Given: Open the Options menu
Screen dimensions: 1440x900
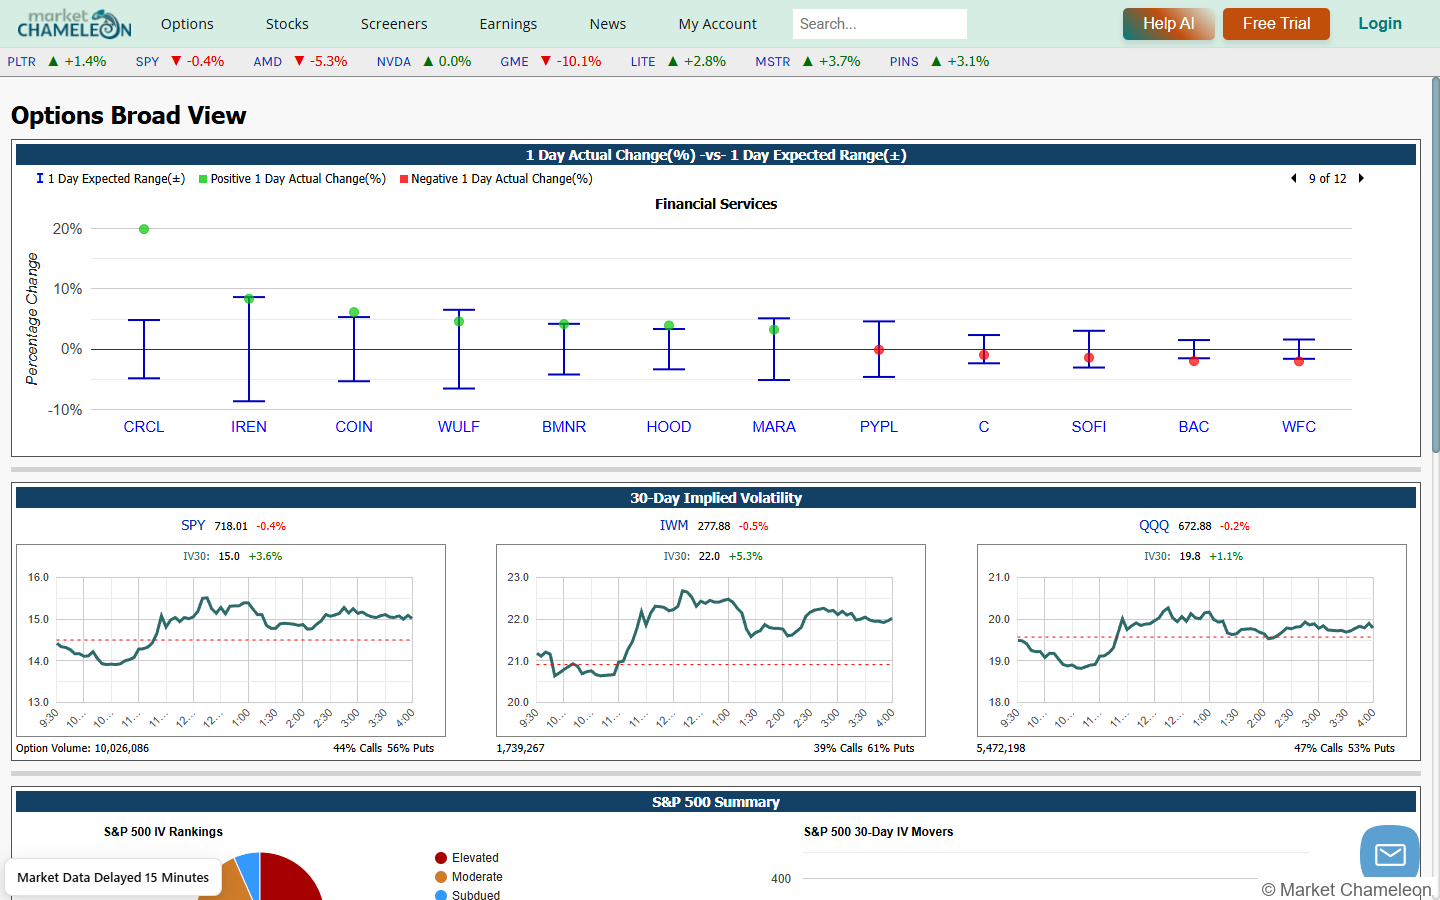Looking at the screenshot, I should pyautogui.click(x=187, y=24).
